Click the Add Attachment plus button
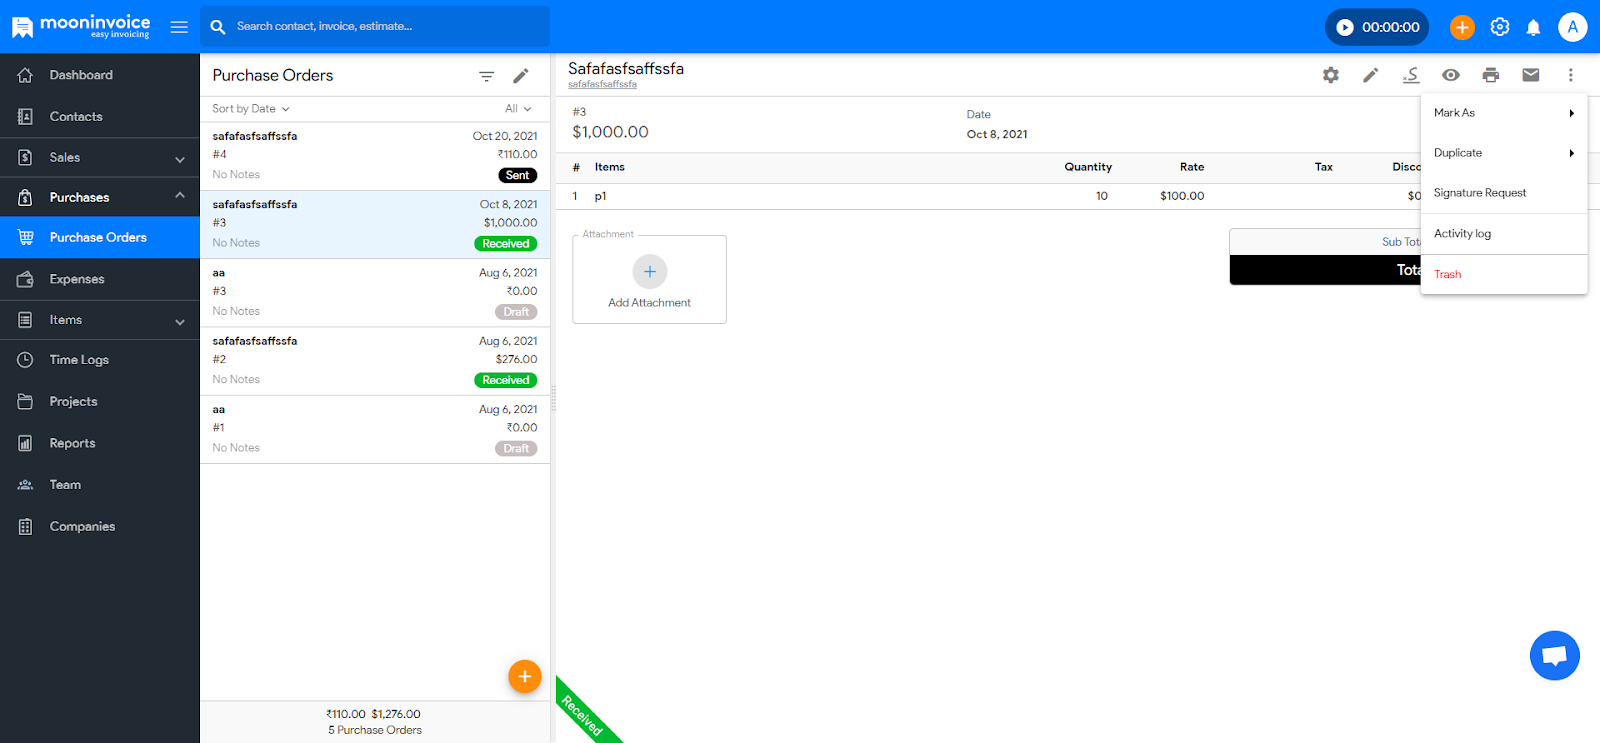Image resolution: width=1600 pixels, height=743 pixels. [x=650, y=272]
